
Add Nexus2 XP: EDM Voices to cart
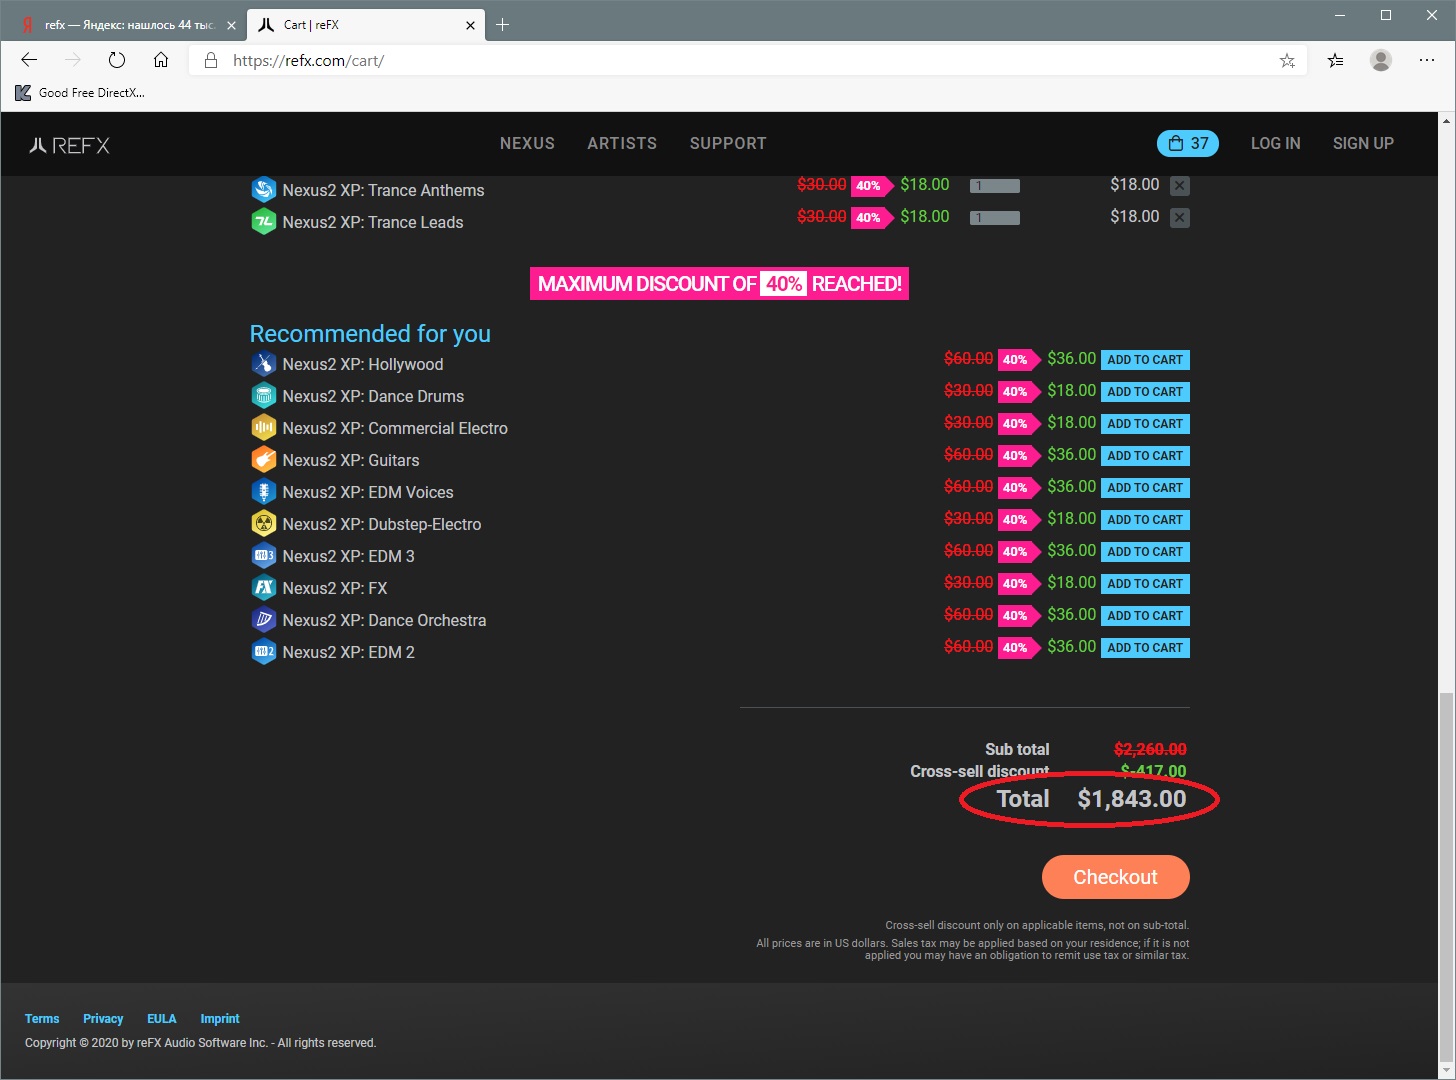1145,488
